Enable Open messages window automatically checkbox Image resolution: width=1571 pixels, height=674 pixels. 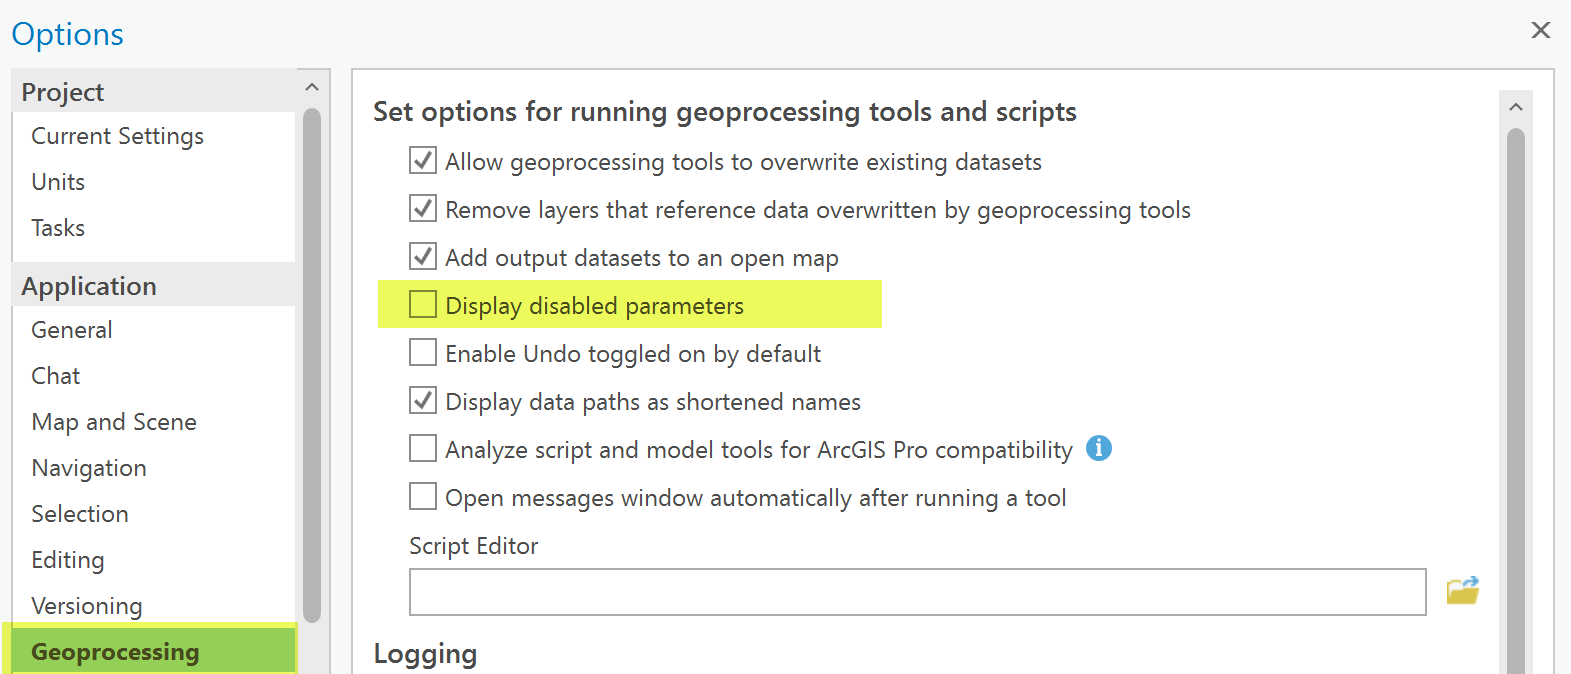coord(423,497)
